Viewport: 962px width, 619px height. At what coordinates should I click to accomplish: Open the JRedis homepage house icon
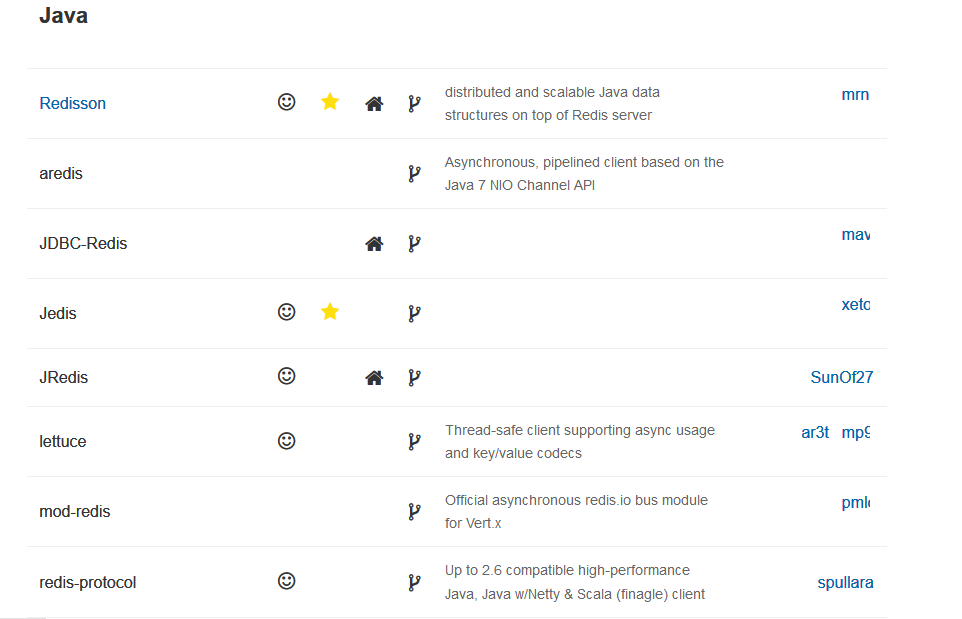coord(374,377)
